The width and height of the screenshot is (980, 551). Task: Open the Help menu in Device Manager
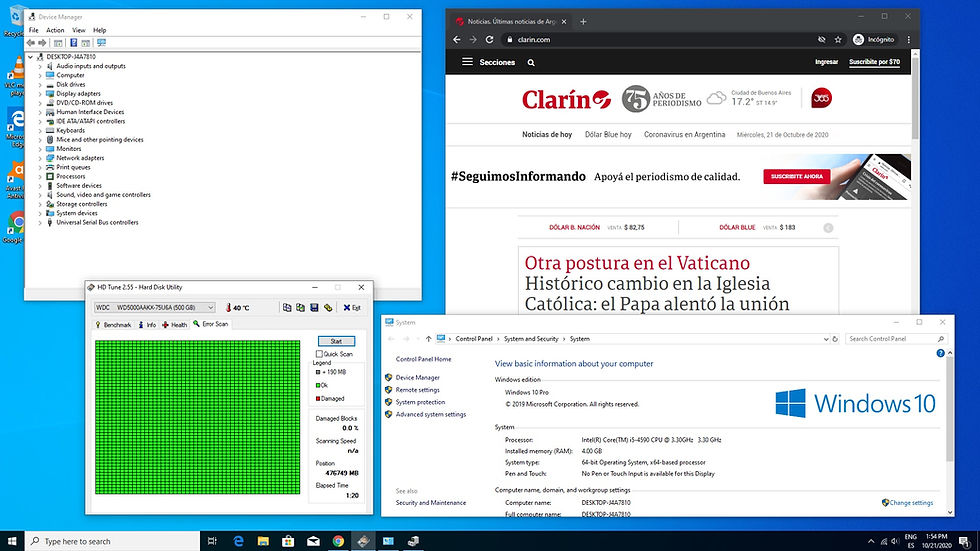click(x=100, y=30)
